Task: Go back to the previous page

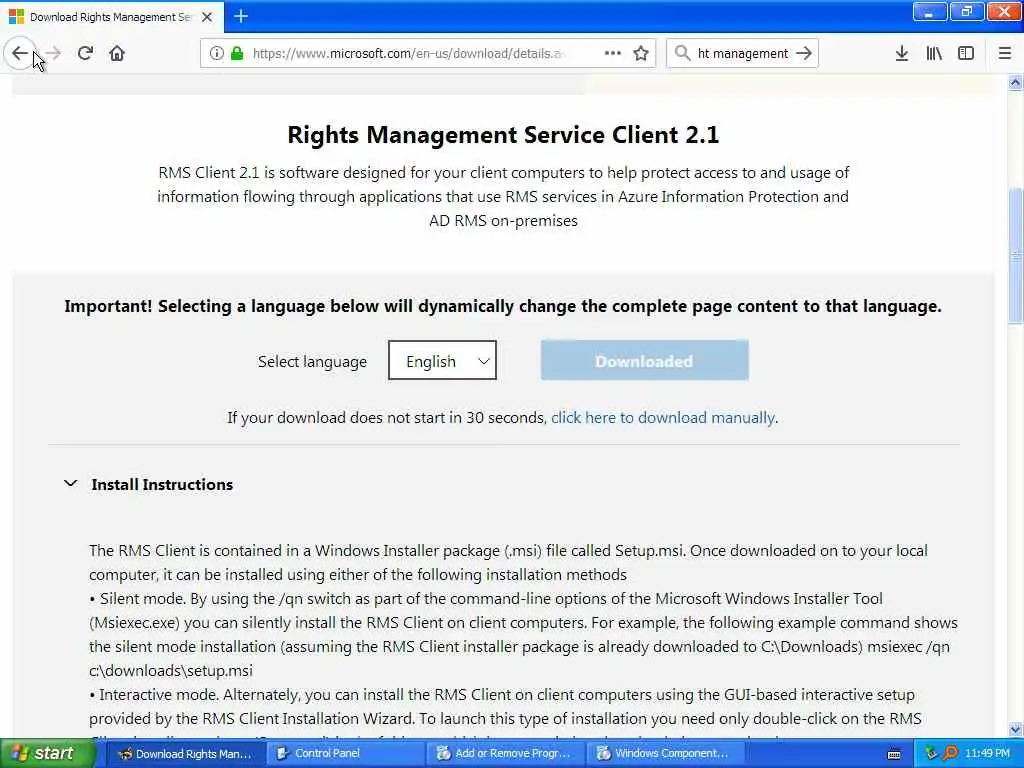Action: (x=20, y=53)
